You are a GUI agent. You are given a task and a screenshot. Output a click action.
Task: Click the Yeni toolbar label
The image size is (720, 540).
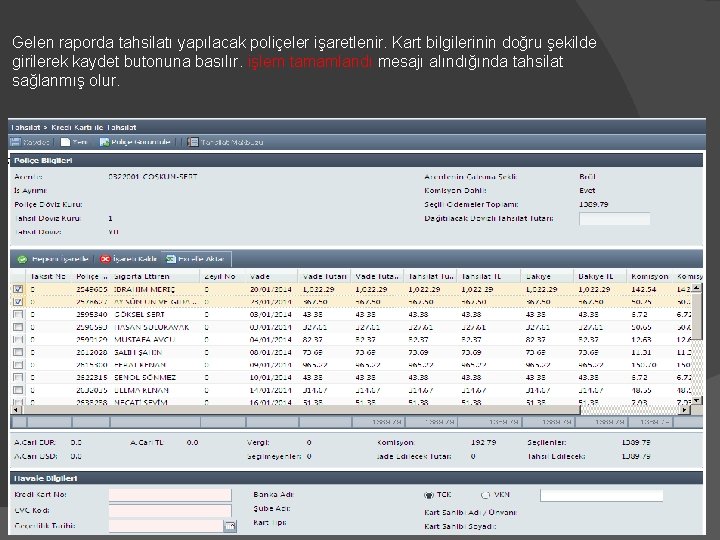coord(79,142)
